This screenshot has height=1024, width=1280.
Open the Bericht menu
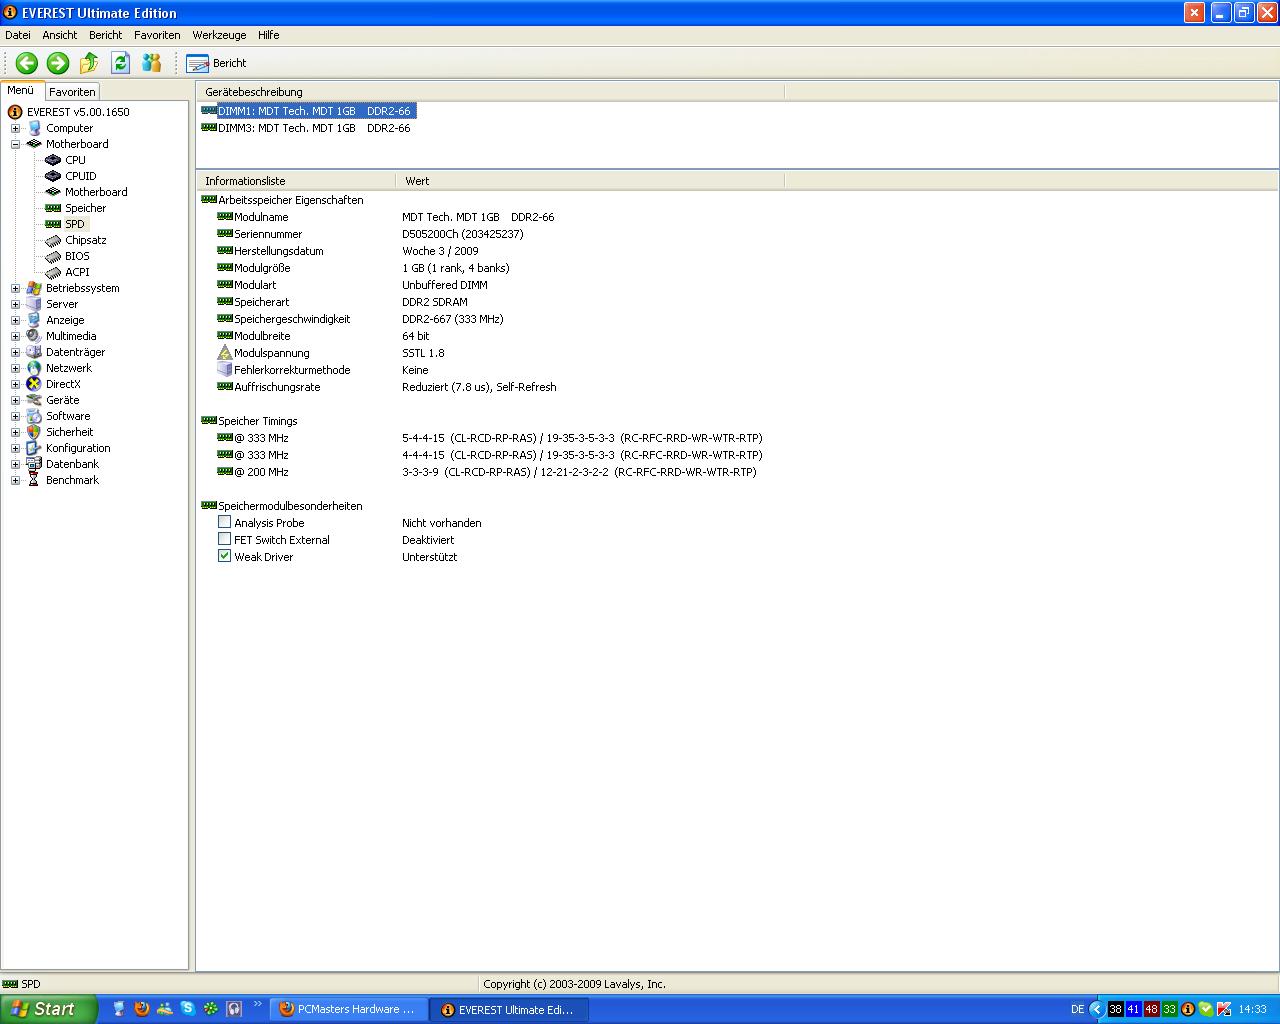[105, 35]
